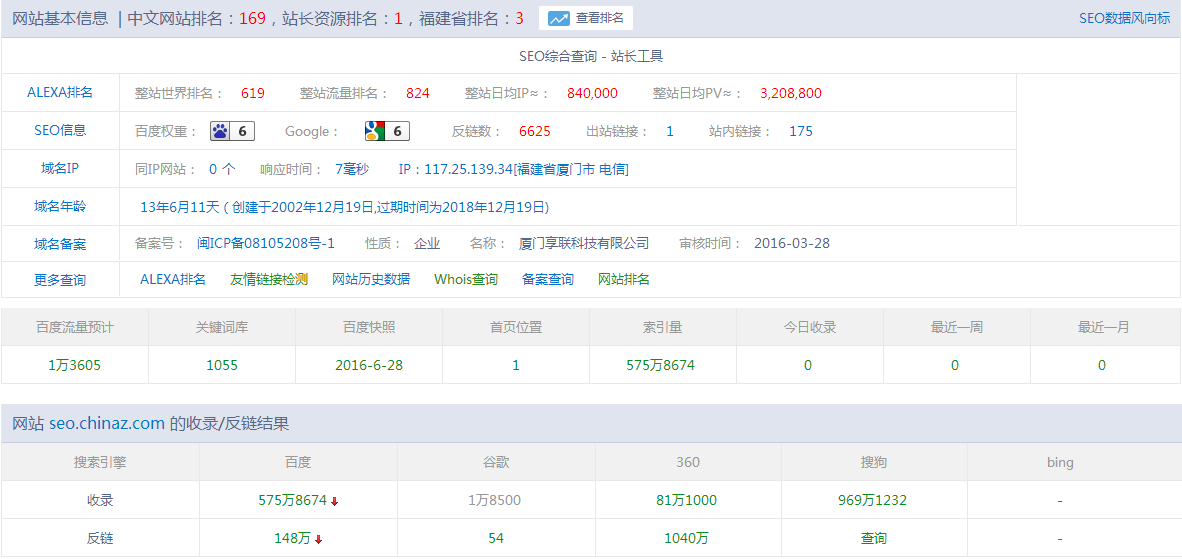1182x559 pixels.
Task: Click keyword library value 1055
Action: pyautogui.click(x=222, y=365)
